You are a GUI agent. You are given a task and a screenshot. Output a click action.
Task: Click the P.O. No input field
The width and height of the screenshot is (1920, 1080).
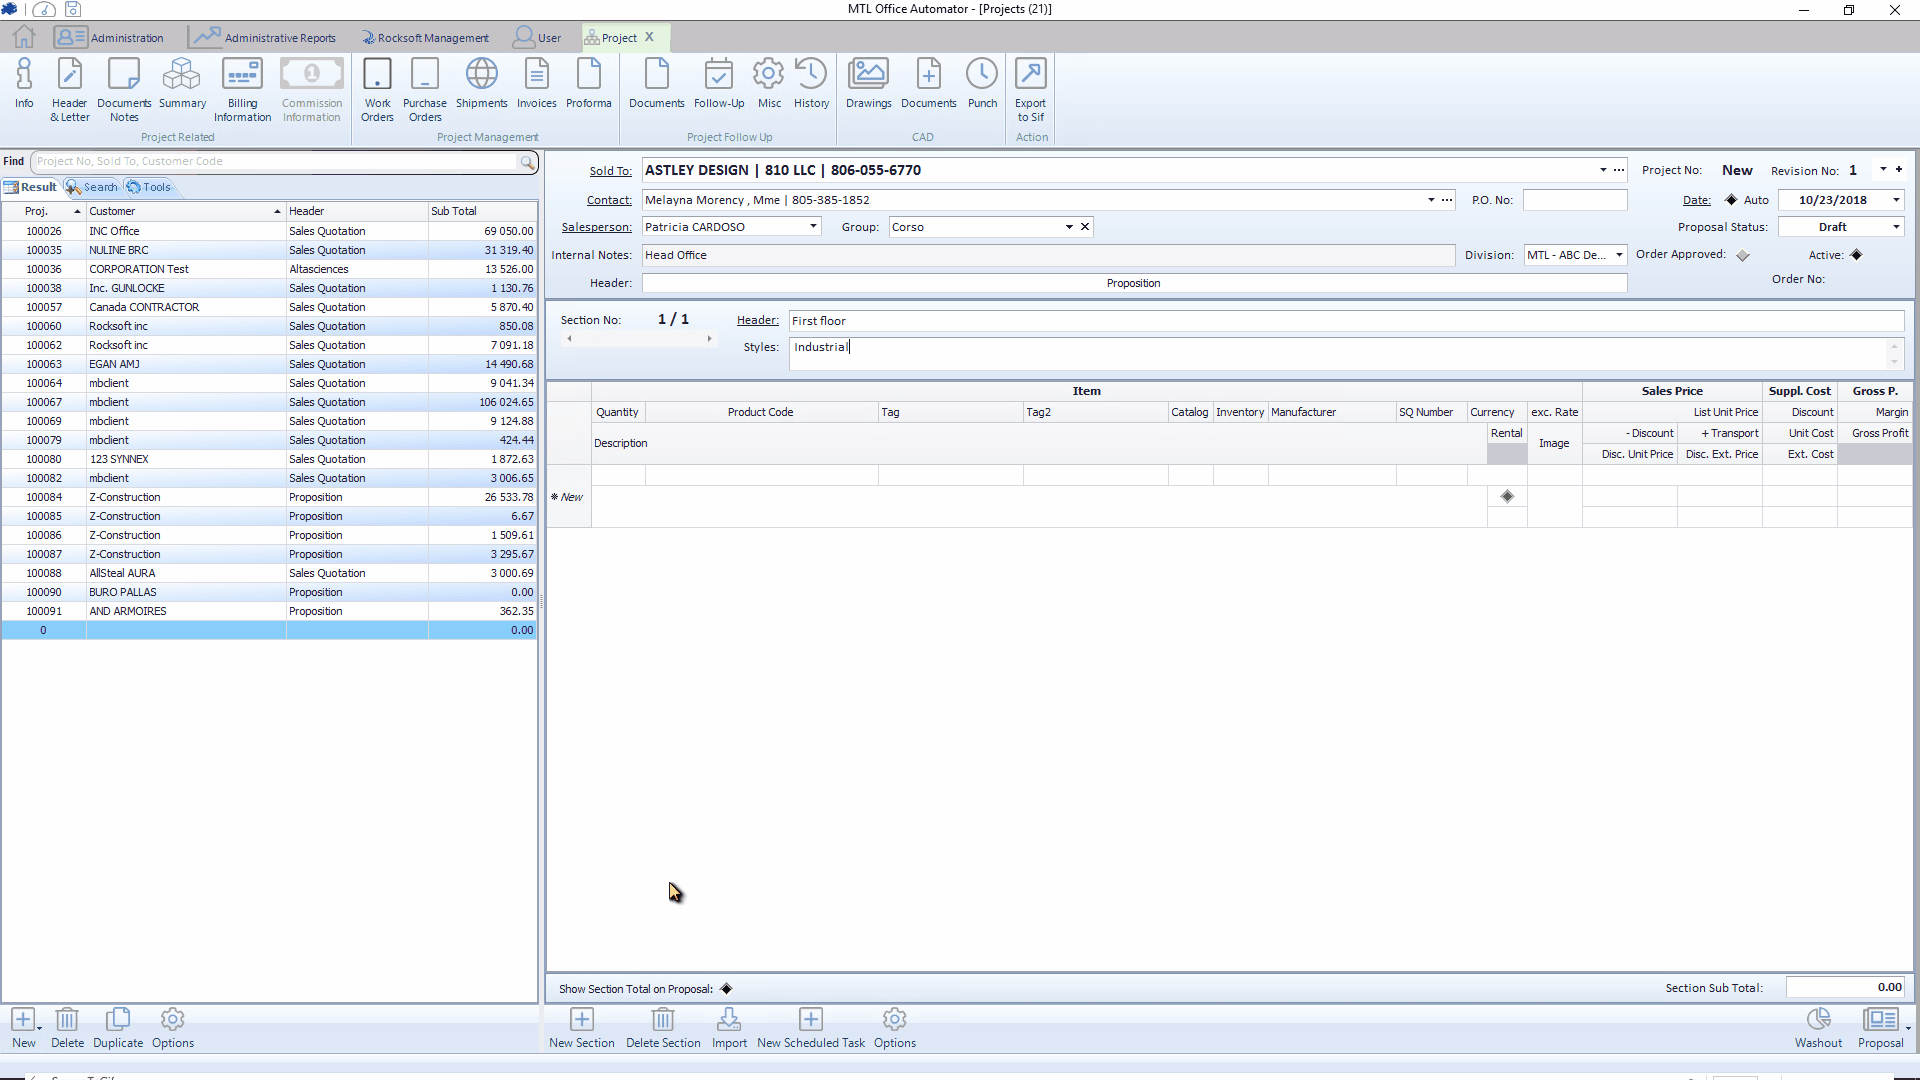click(1574, 200)
